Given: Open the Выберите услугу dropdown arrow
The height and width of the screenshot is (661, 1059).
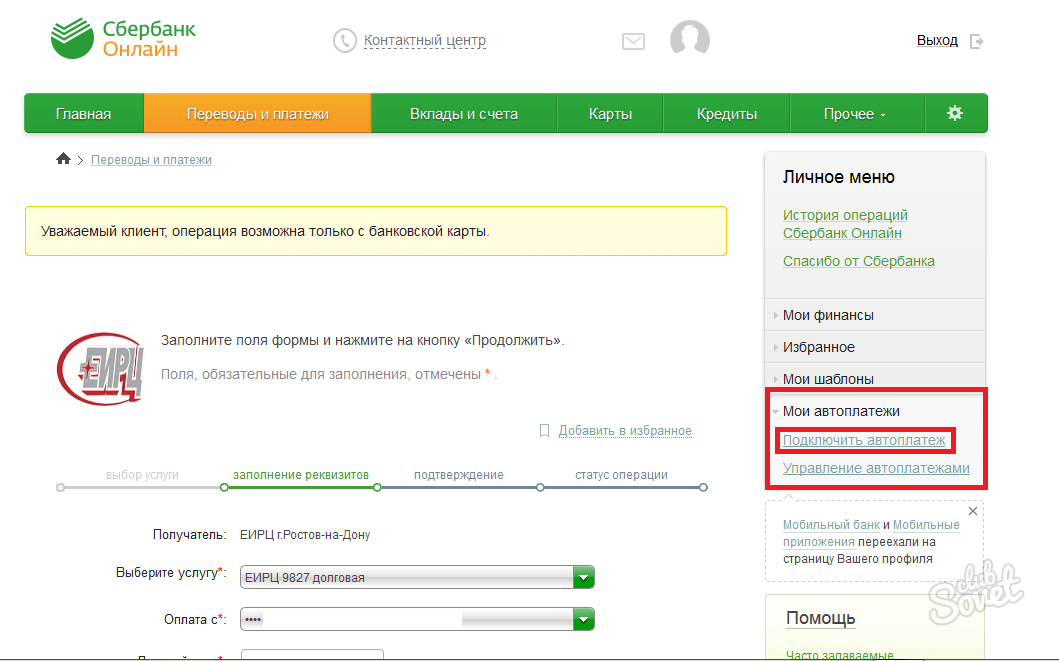Looking at the screenshot, I should coord(584,577).
